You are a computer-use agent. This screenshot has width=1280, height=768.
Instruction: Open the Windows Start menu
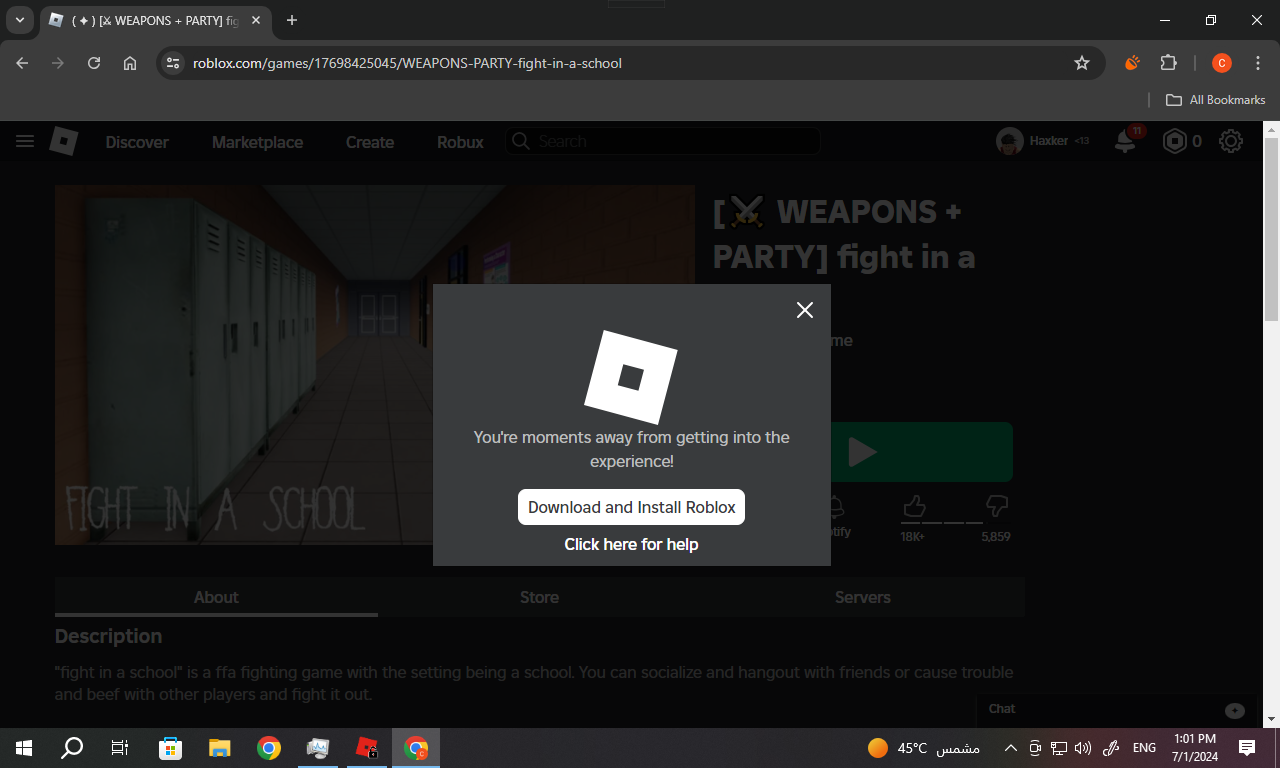[x=24, y=748]
